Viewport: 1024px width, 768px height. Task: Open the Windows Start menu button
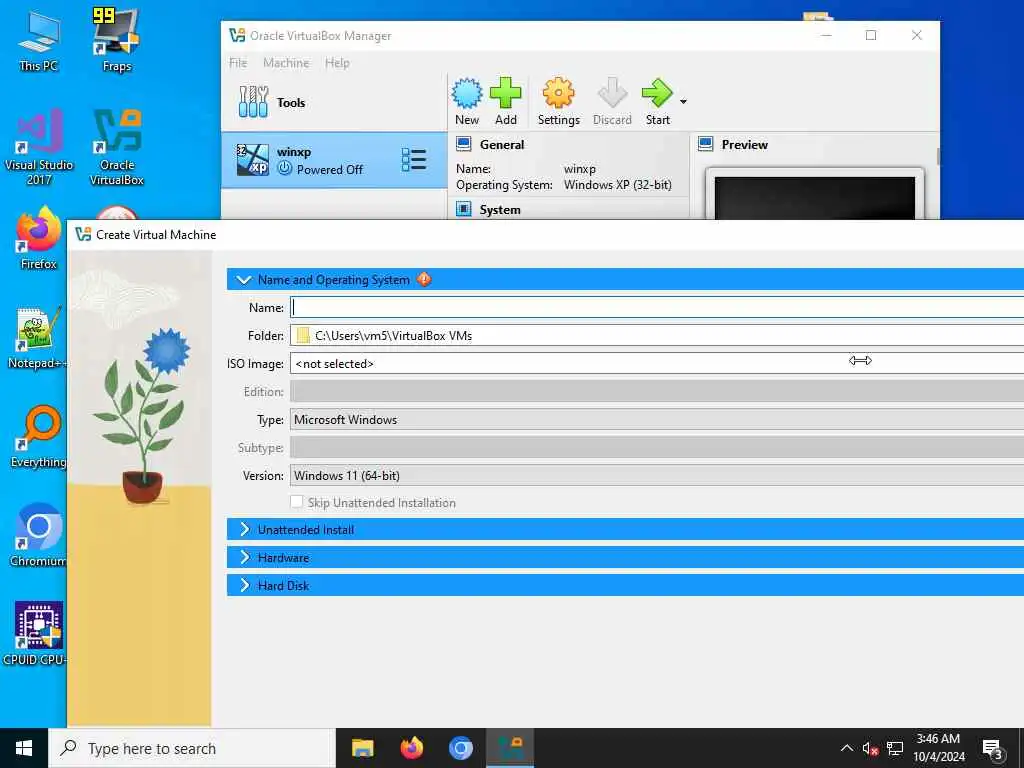[x=24, y=748]
